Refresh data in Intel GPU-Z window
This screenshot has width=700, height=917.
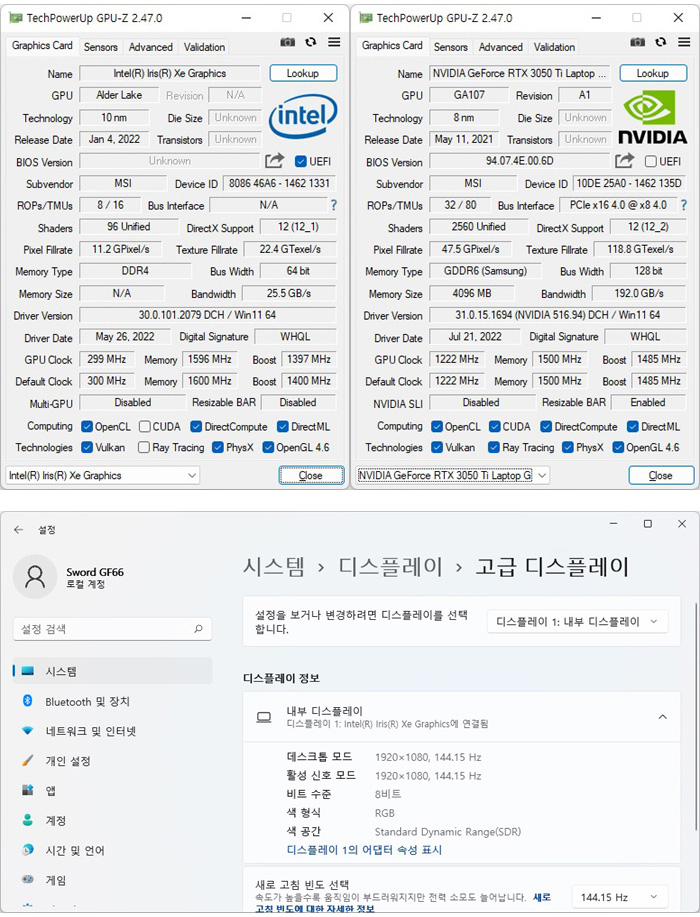pos(311,42)
